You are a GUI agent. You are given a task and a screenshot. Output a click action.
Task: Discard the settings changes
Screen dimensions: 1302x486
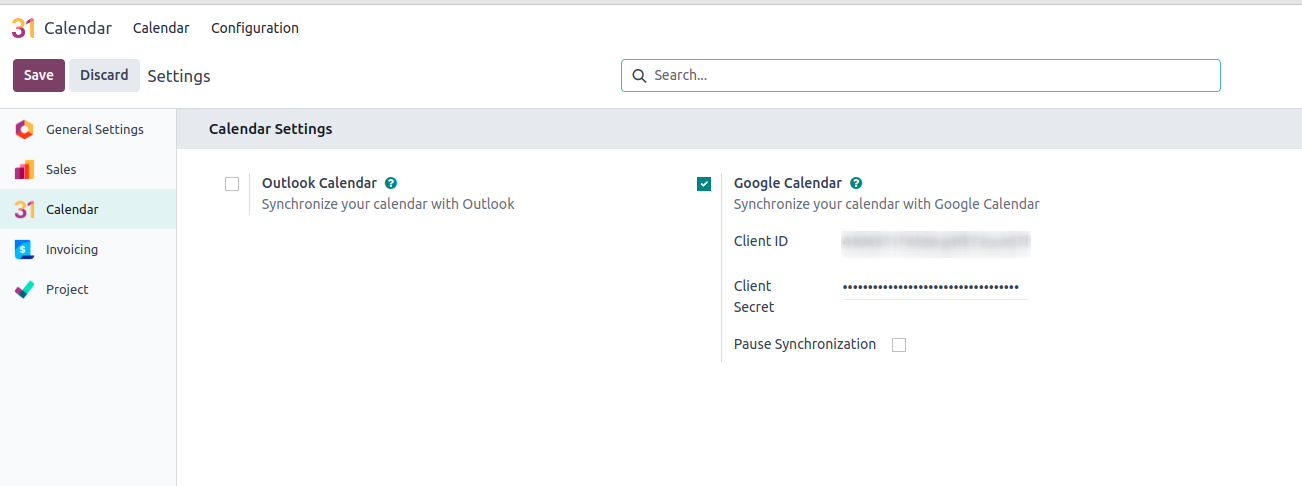coord(104,76)
